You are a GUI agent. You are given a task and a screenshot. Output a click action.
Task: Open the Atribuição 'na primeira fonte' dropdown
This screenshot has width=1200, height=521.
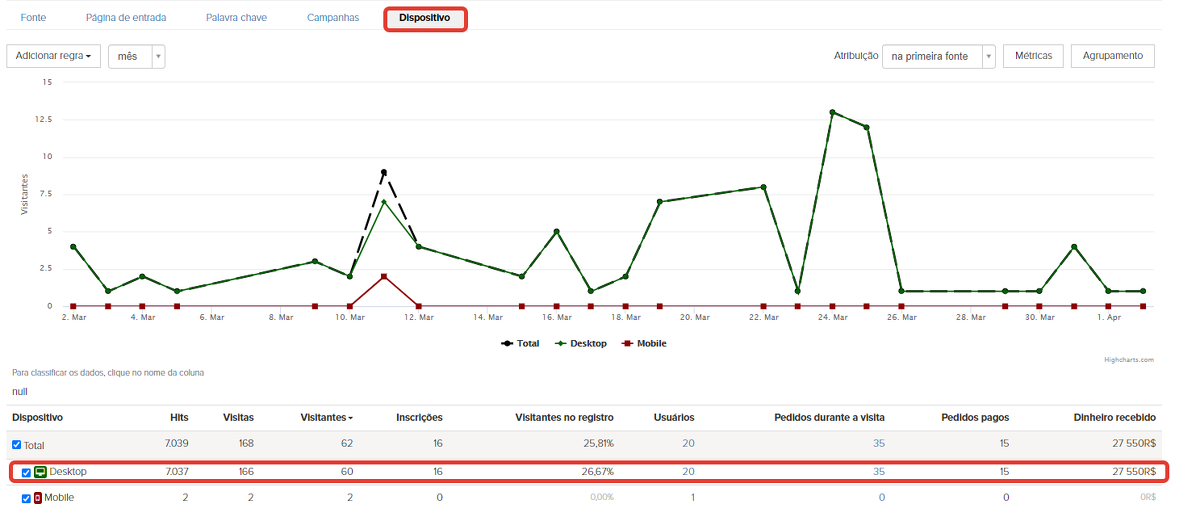[938, 57]
